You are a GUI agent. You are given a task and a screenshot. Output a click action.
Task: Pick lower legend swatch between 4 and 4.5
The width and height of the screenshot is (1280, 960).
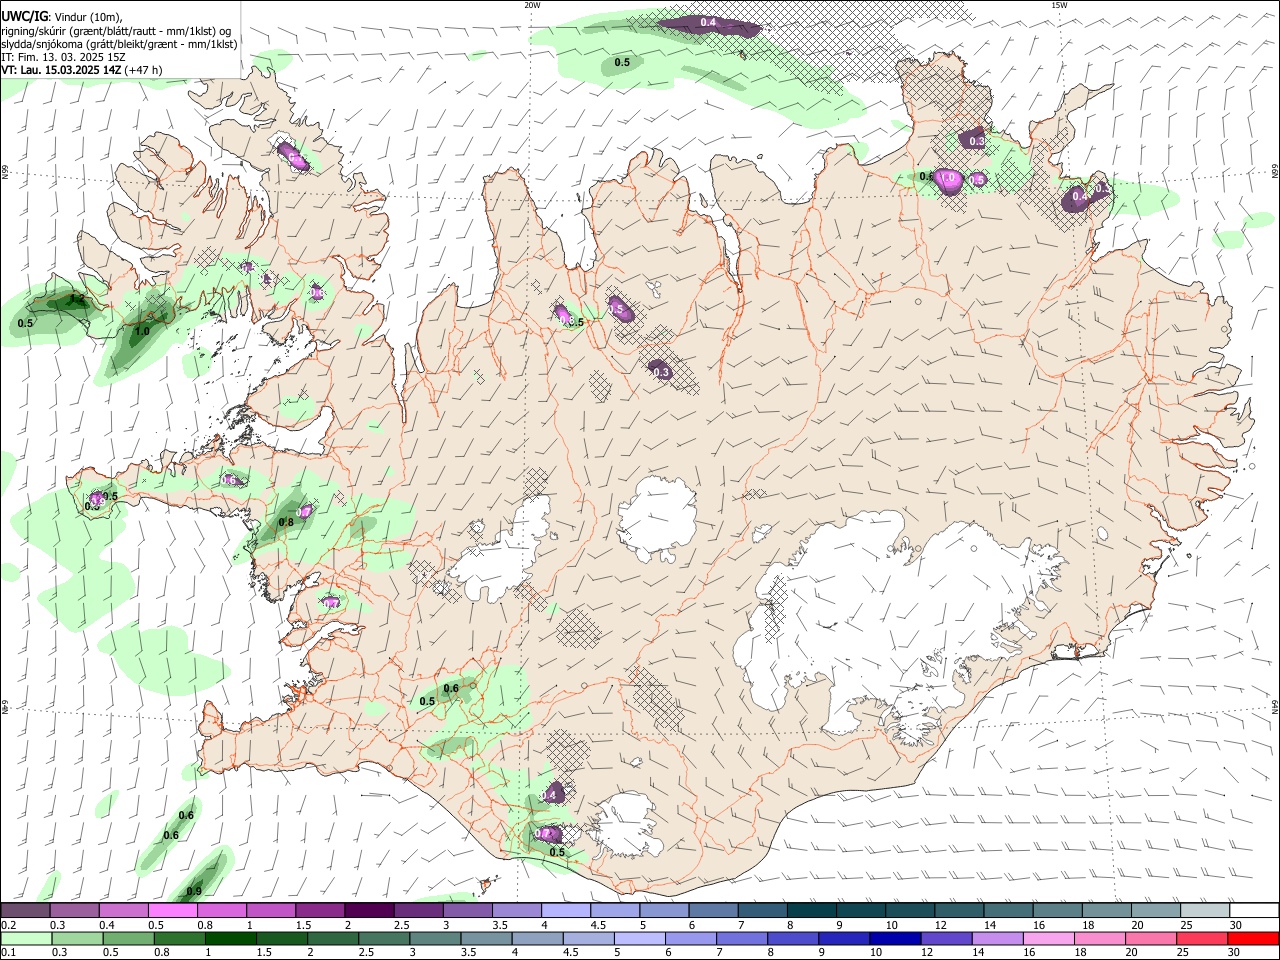[537, 938]
